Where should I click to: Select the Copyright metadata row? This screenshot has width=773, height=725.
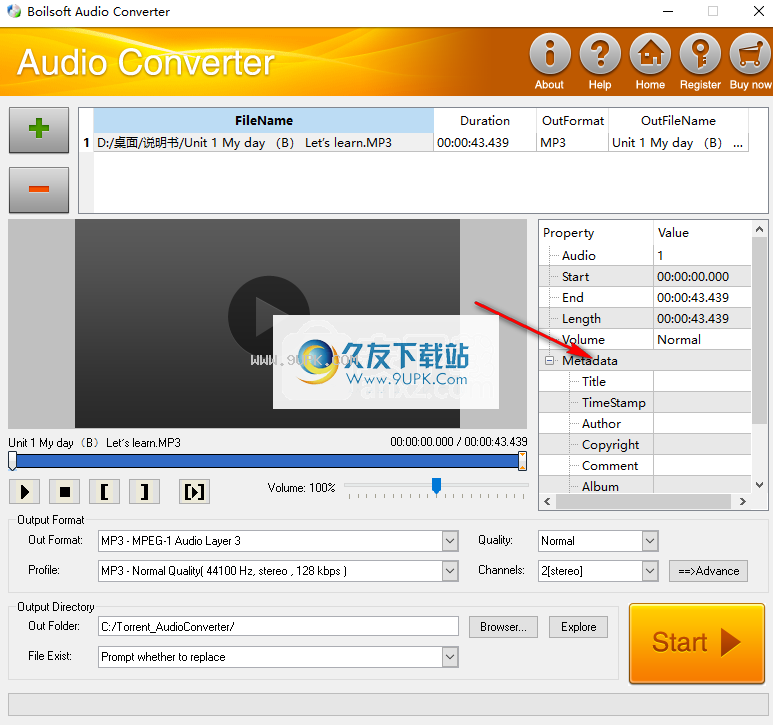(645, 445)
